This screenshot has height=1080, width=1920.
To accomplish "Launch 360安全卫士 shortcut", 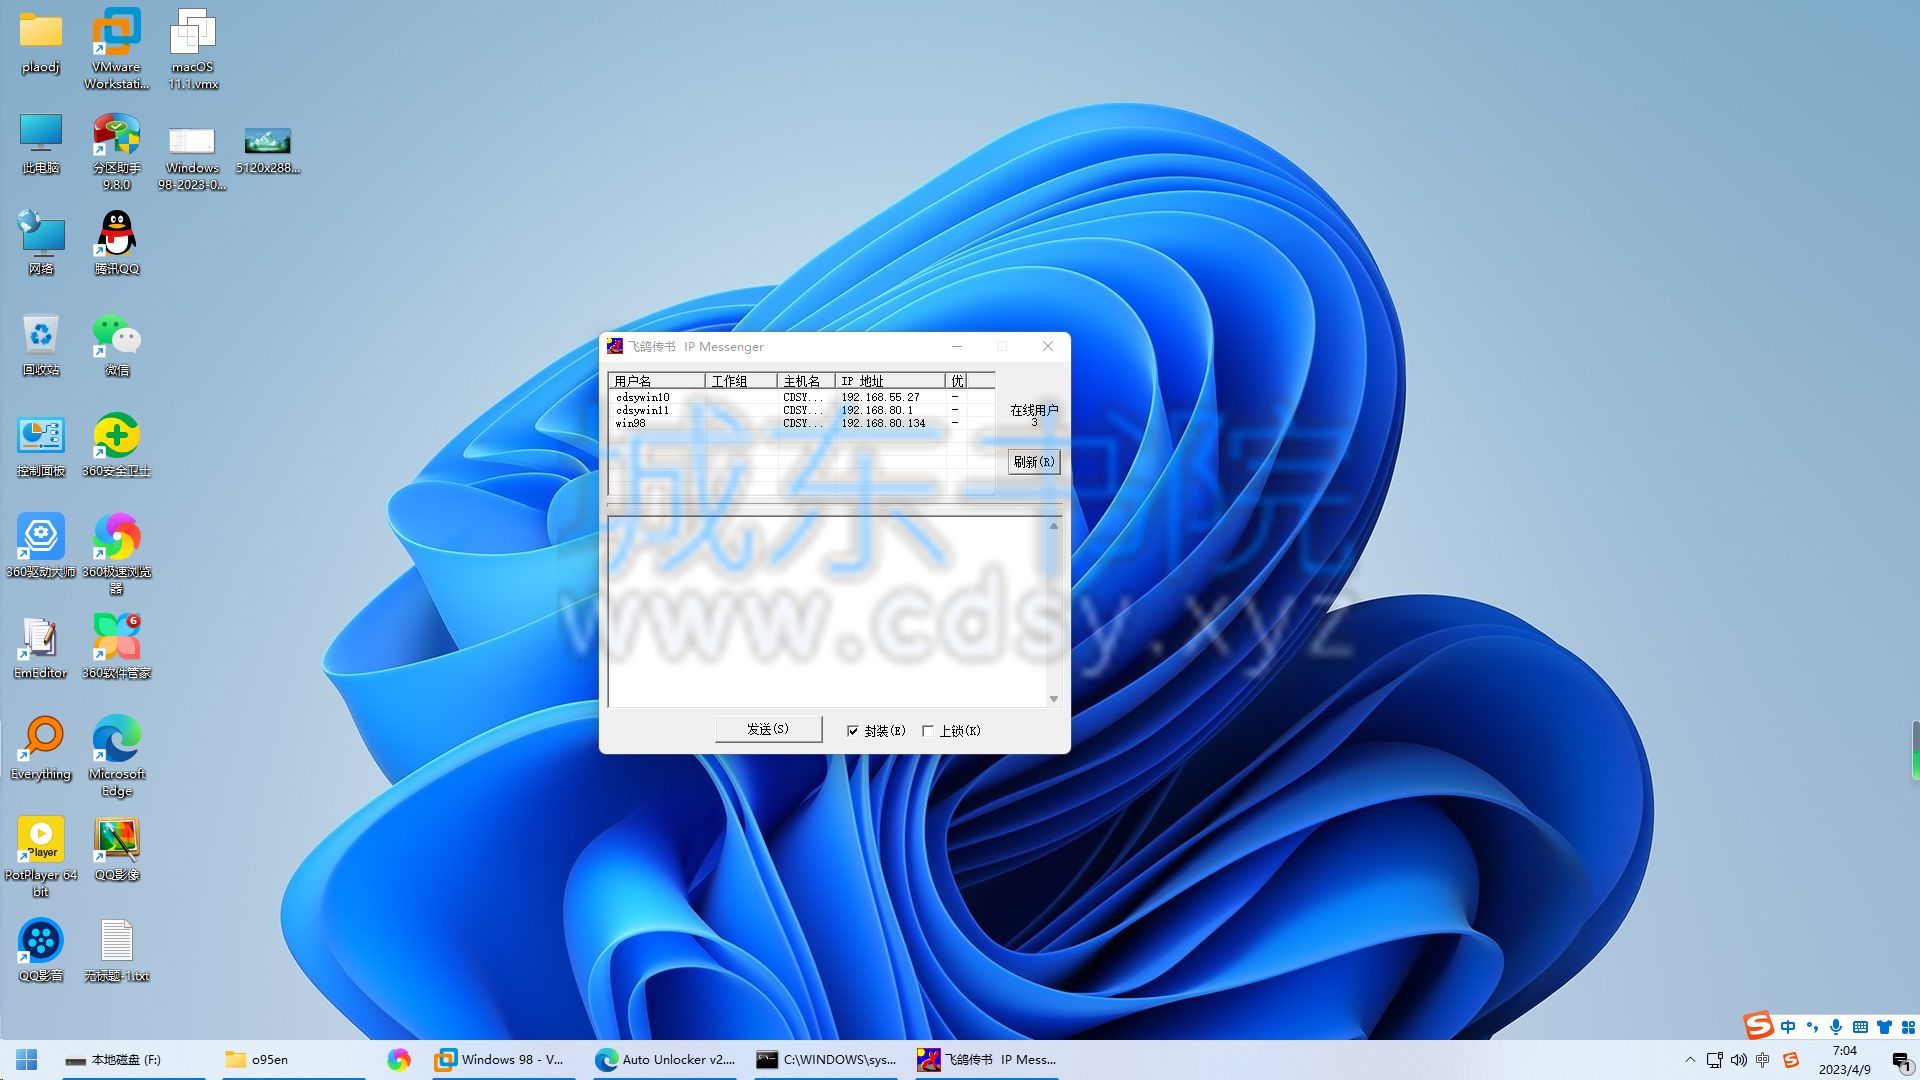I will coord(116,445).
